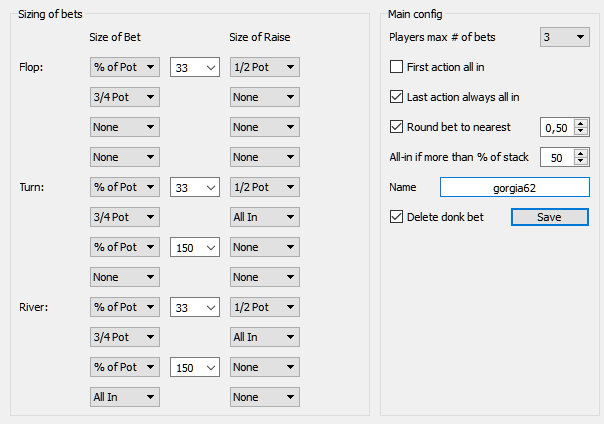This screenshot has width=604, height=424.
Task: Expand the Flop first bet size dropdown
Action: click(x=125, y=67)
